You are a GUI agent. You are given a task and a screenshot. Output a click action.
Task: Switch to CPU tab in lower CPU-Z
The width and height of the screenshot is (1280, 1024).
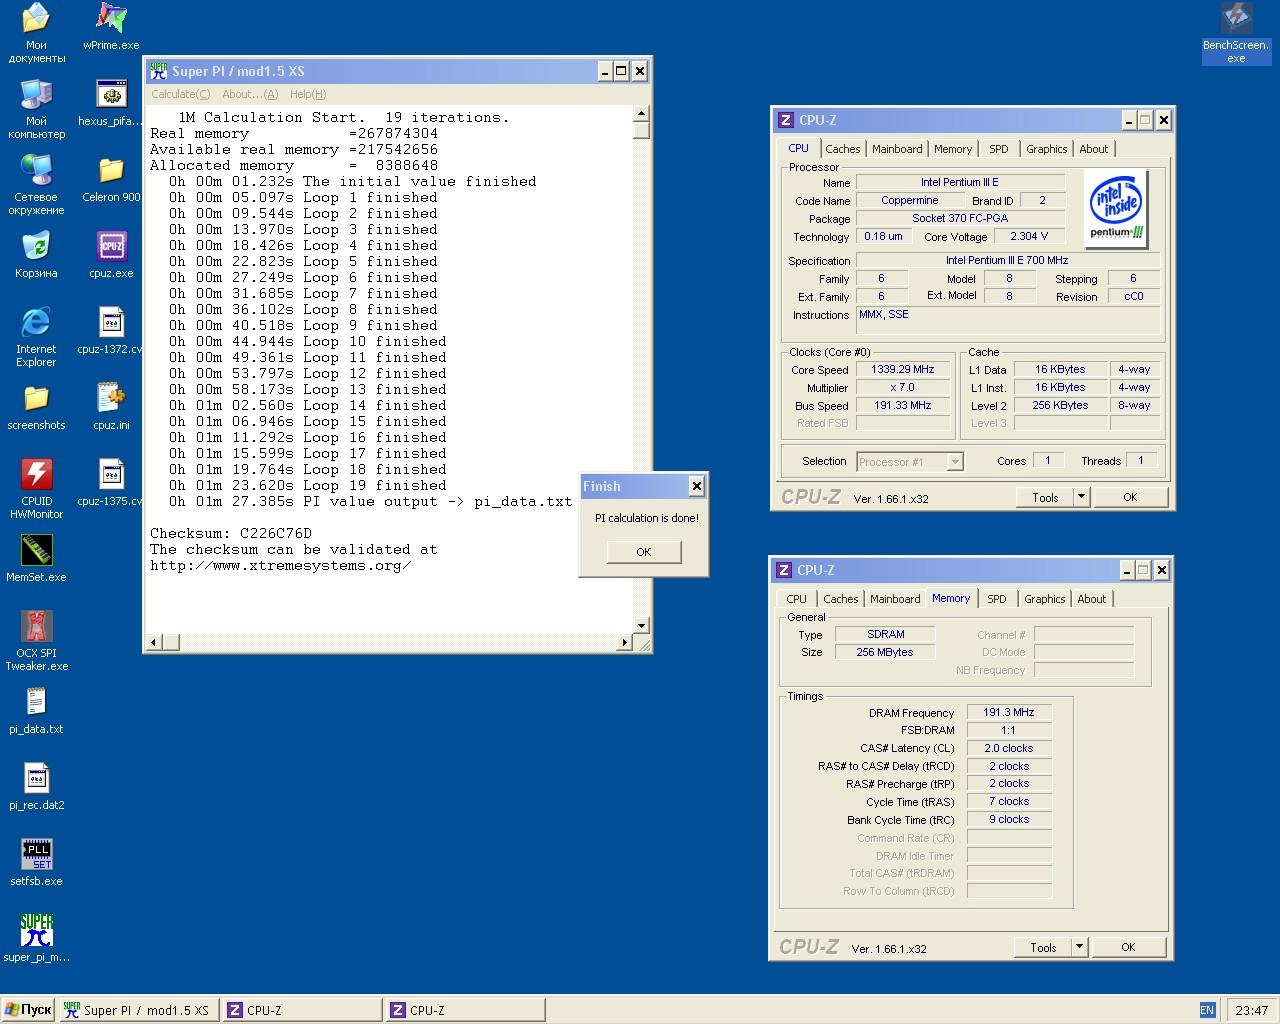[x=796, y=599]
